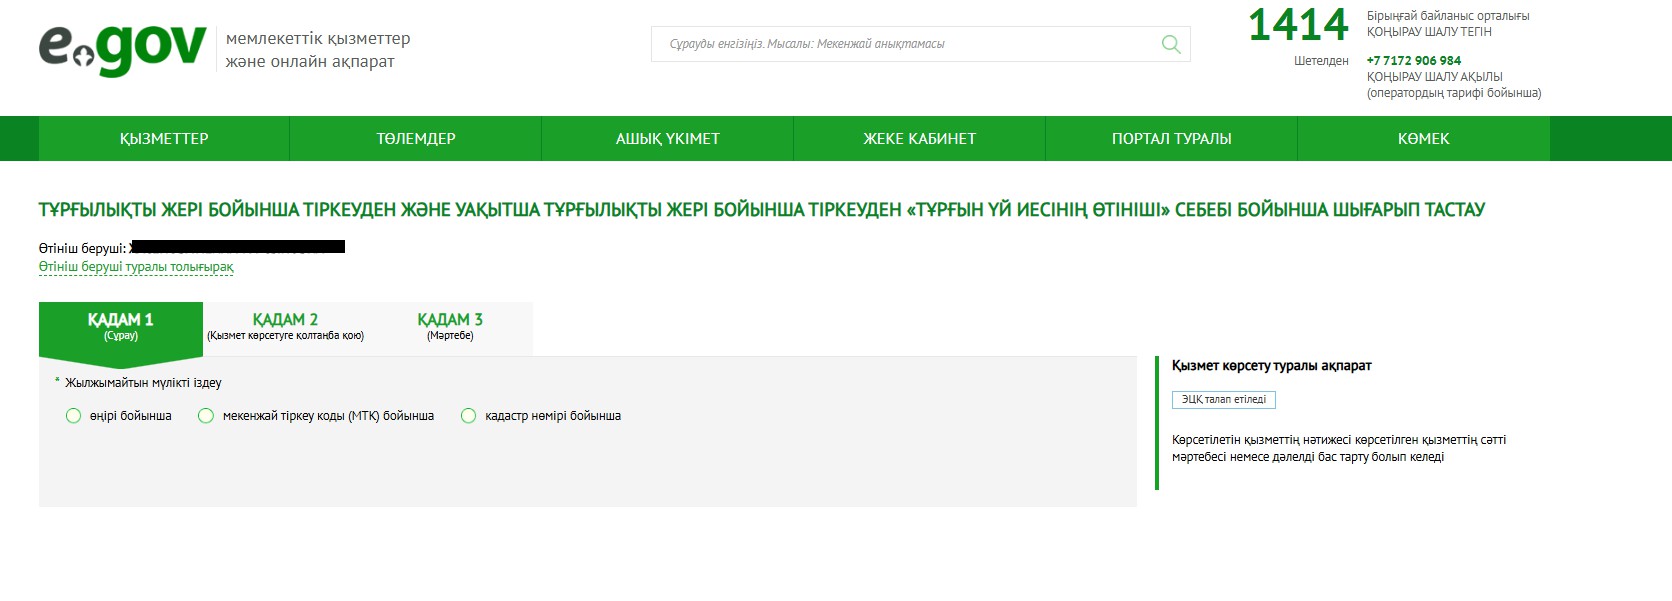Viewport: 1672px width, 601px height.
Task: Open the ТӨЛЕМДЕР menu
Action: click(x=416, y=139)
